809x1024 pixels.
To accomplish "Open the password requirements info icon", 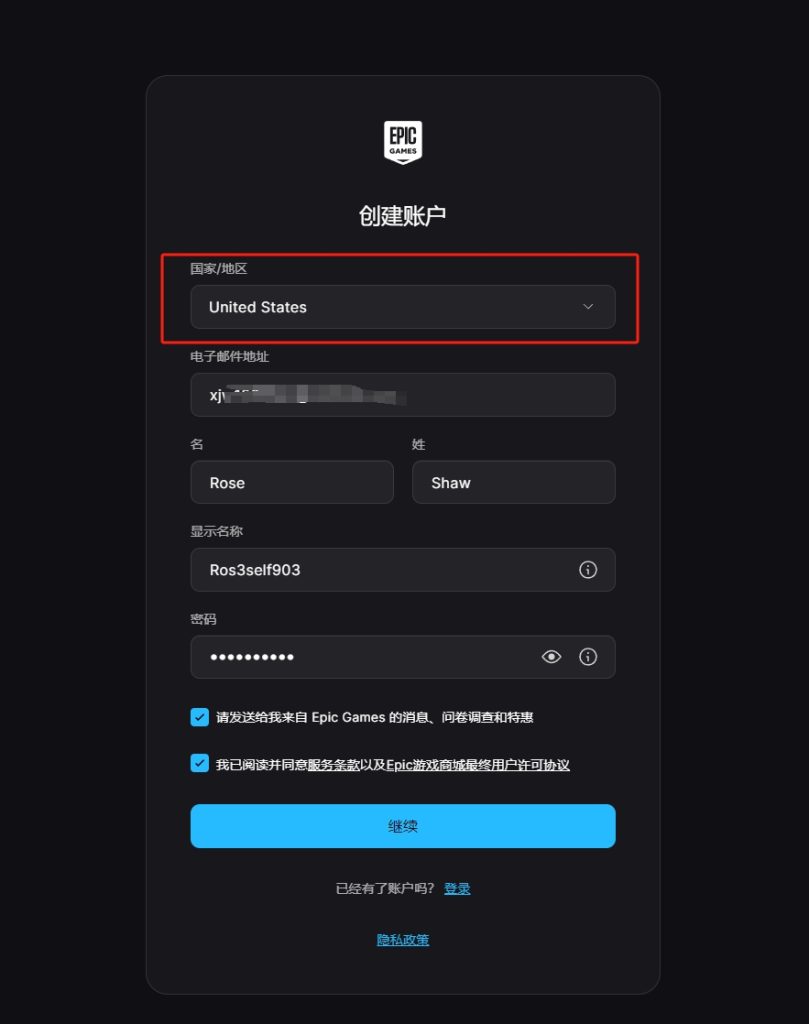I will [588, 656].
